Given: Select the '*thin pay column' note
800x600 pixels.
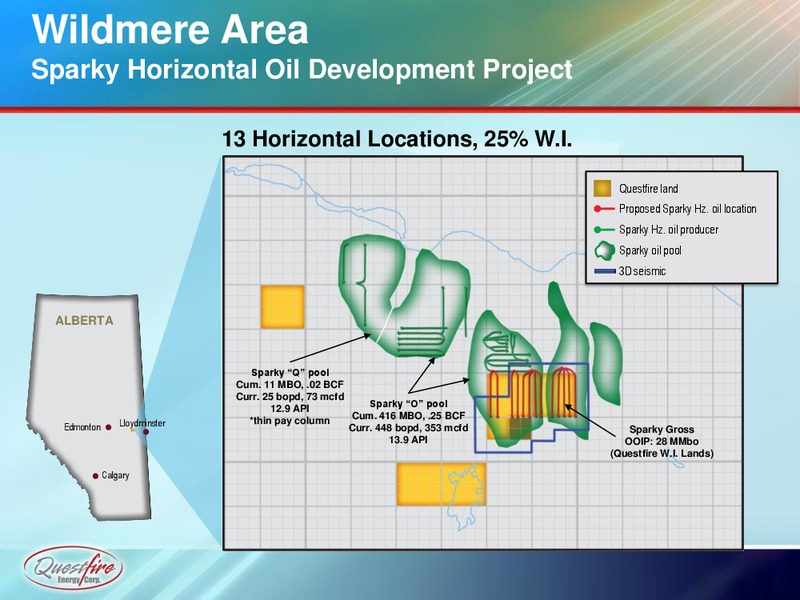Looking at the screenshot, I should coord(290,421).
